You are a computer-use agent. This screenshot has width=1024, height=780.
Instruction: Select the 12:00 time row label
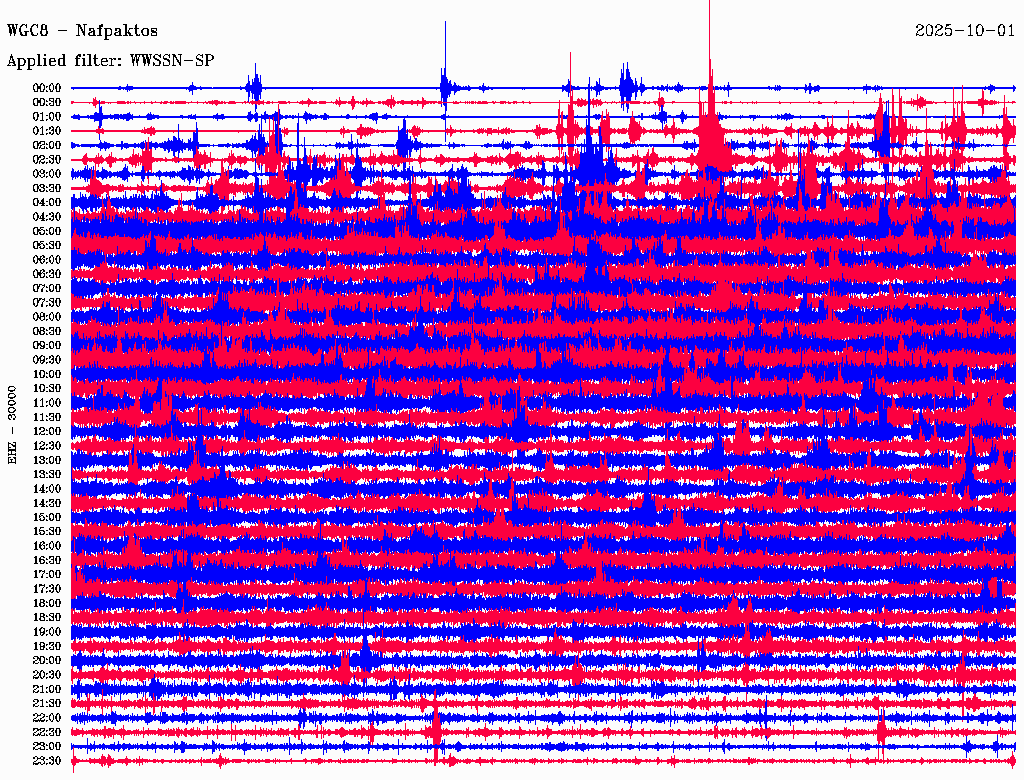point(47,432)
